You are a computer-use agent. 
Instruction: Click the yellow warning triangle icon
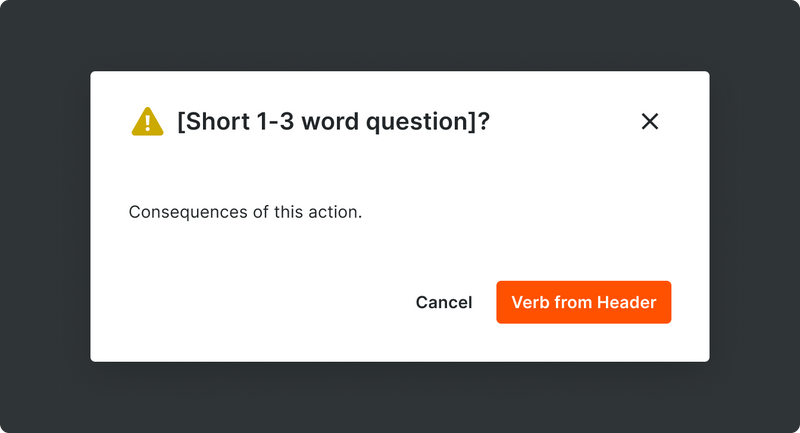(147, 122)
